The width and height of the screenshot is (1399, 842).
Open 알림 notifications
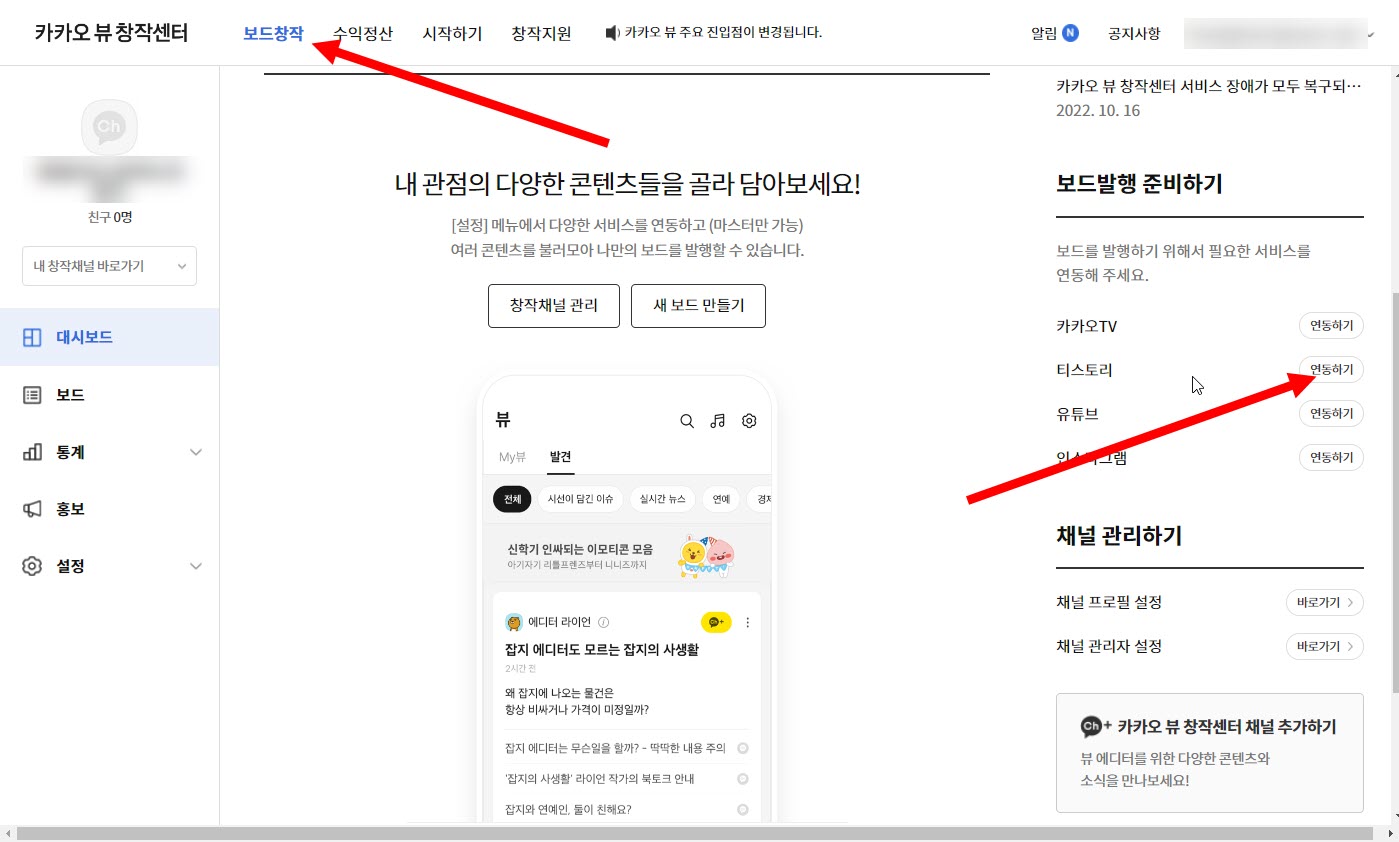1044,33
